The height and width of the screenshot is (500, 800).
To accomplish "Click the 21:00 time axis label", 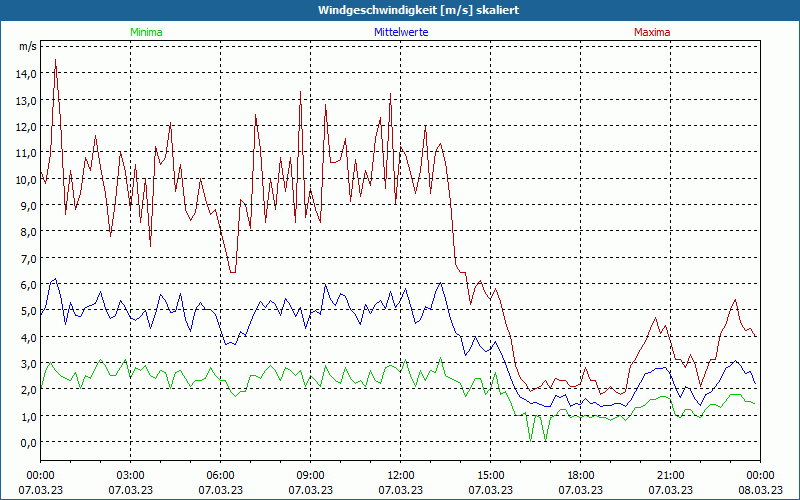I will pyautogui.click(x=670, y=474).
